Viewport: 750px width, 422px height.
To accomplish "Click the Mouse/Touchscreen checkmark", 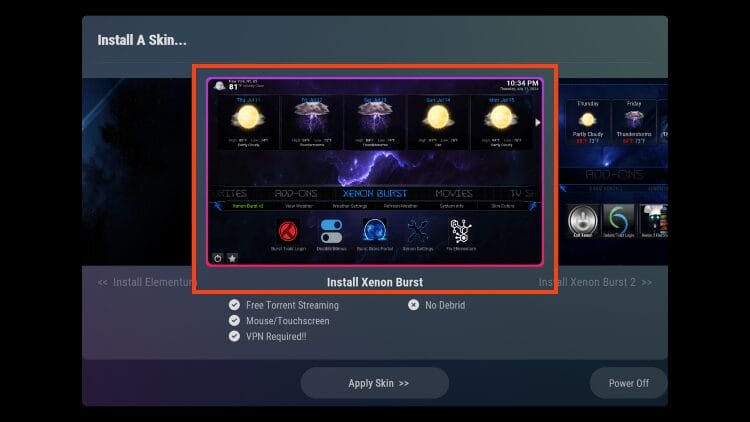I will click(234, 321).
